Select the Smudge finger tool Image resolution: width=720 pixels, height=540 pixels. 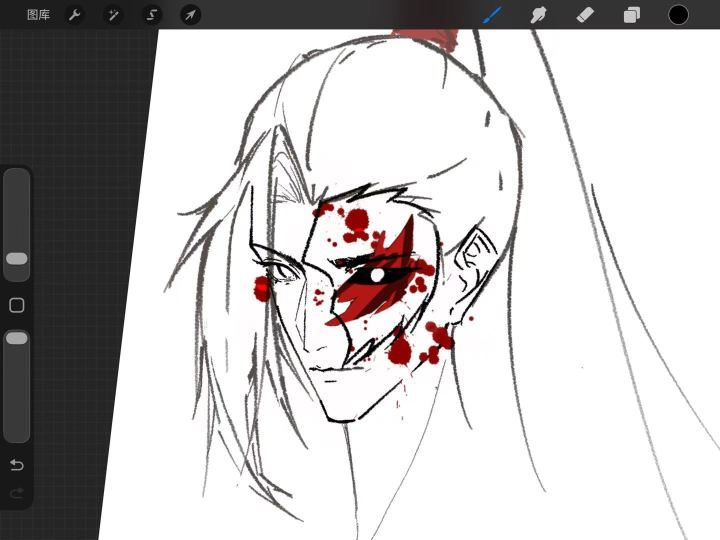tap(538, 15)
